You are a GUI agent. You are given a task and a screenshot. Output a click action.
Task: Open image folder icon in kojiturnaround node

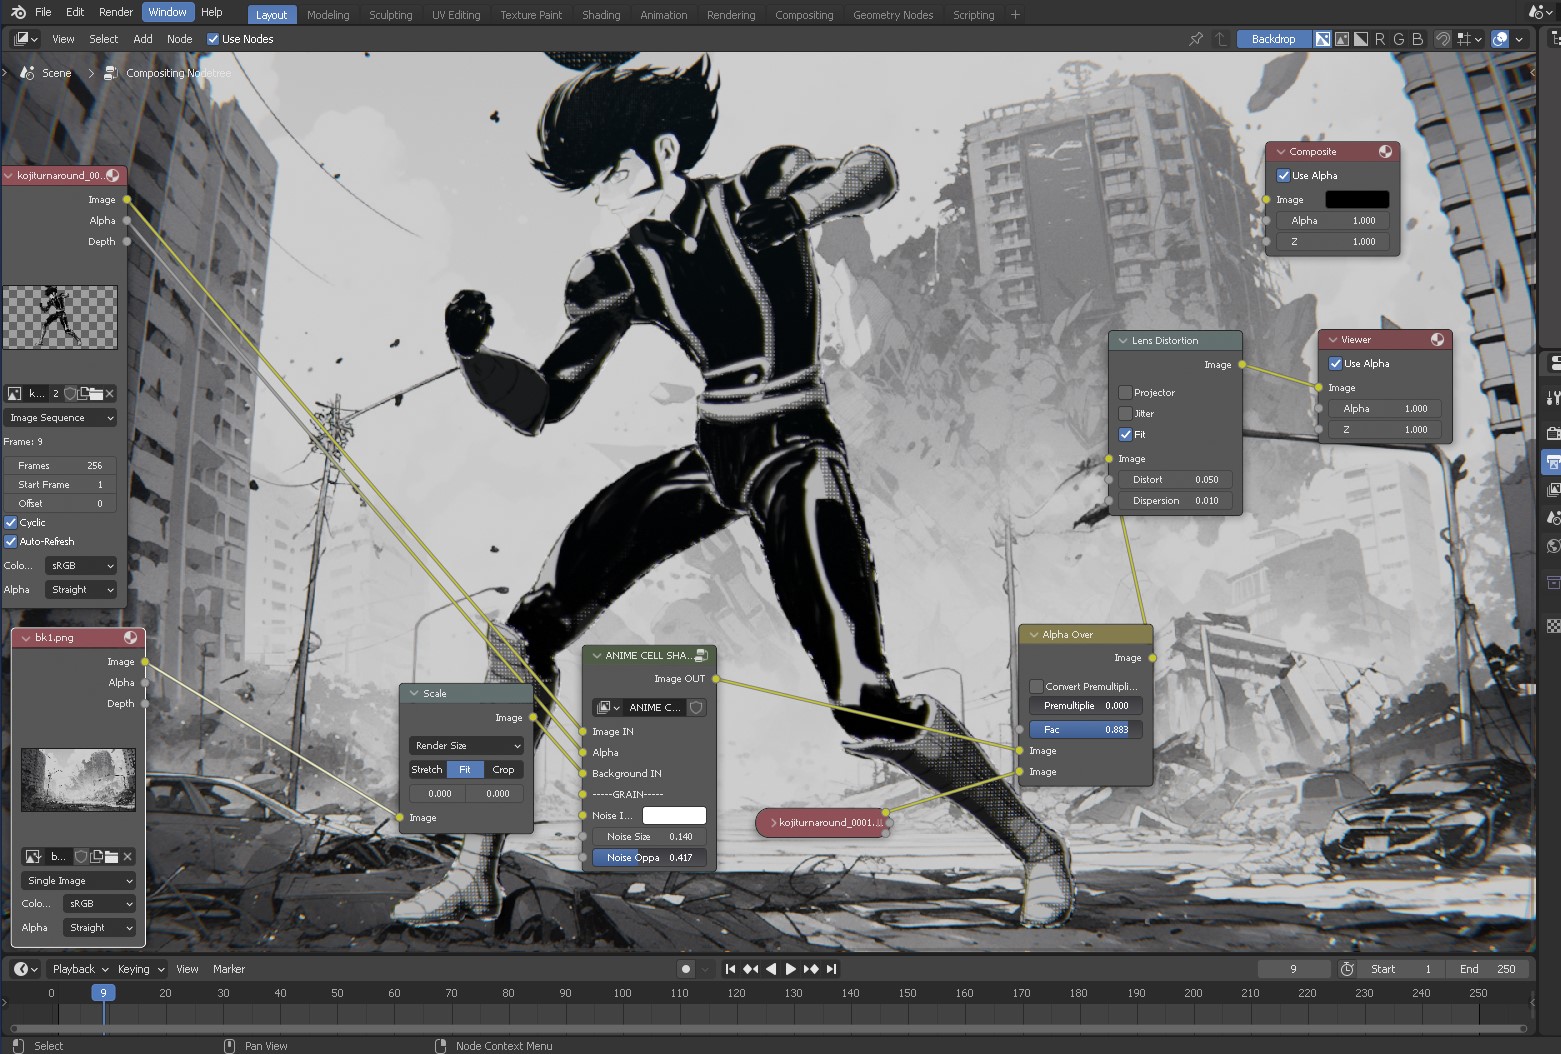(96, 393)
